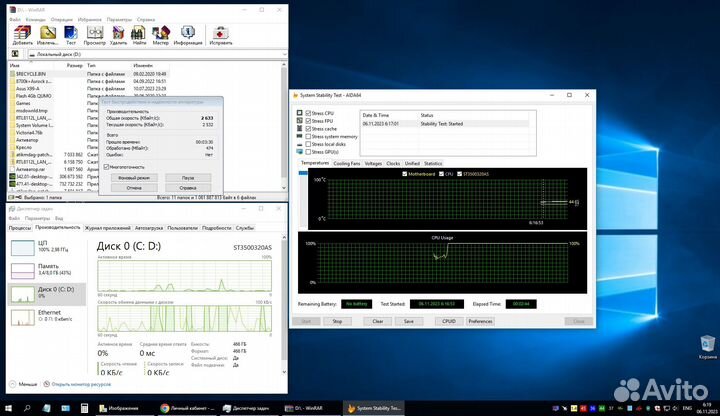Click CPUID button in AIDA64

pyautogui.click(x=449, y=321)
